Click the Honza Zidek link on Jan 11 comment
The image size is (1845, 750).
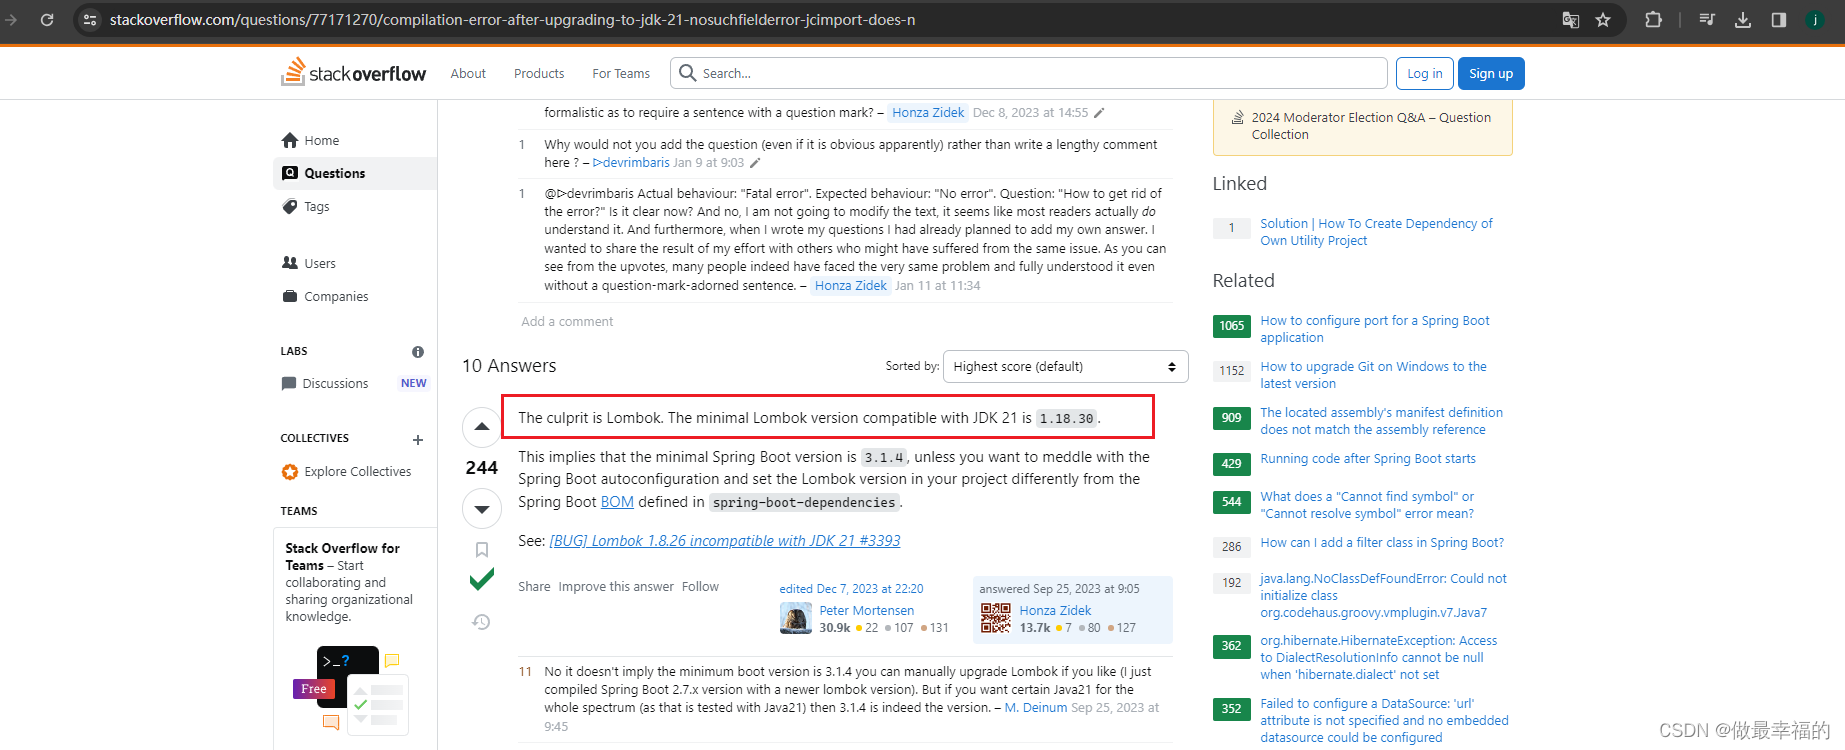click(851, 286)
